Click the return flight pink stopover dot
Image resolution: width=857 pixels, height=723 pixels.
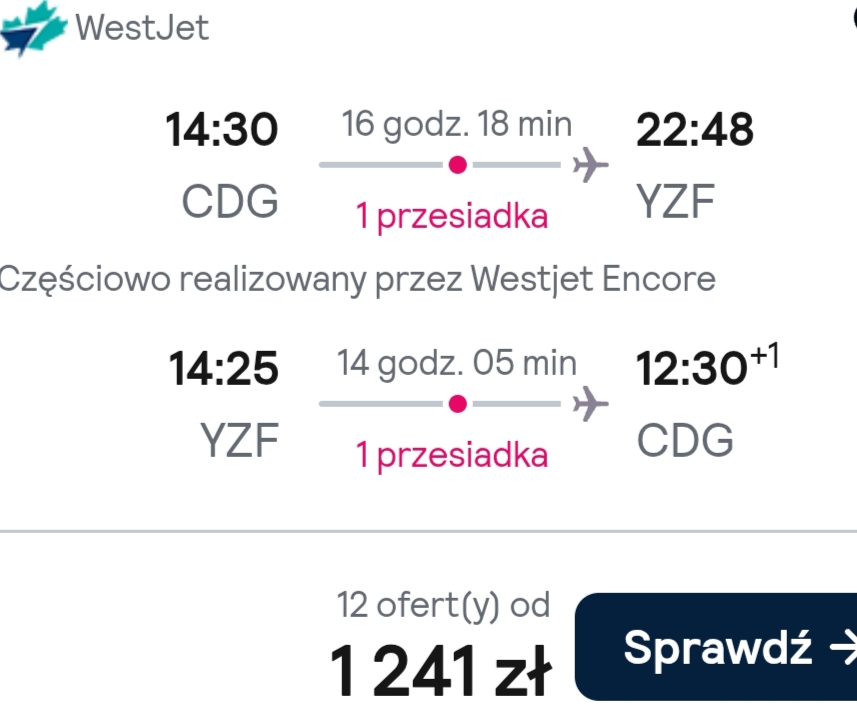click(x=457, y=404)
